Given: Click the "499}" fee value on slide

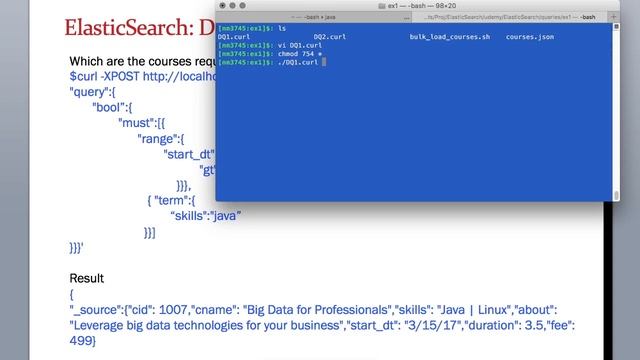Looking at the screenshot, I should [83, 340].
